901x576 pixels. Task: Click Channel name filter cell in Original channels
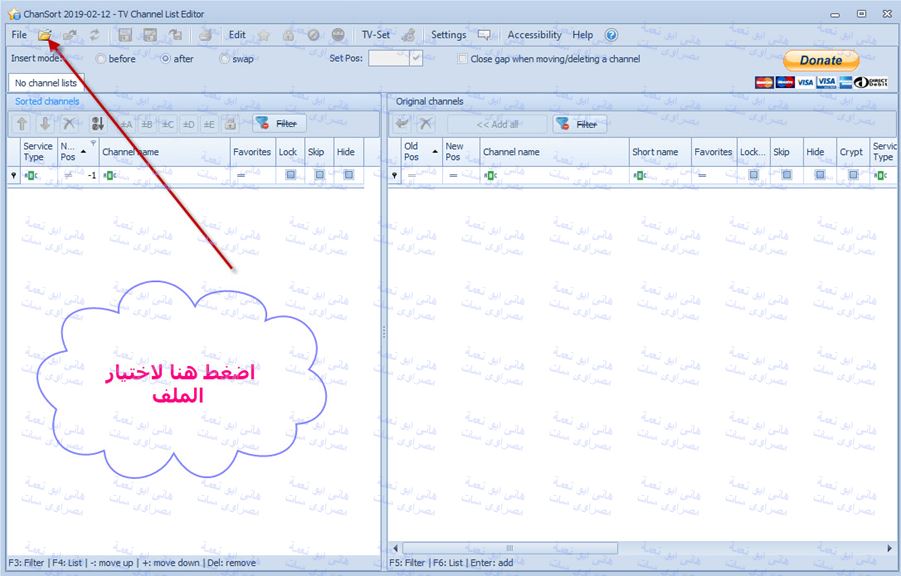(555, 175)
